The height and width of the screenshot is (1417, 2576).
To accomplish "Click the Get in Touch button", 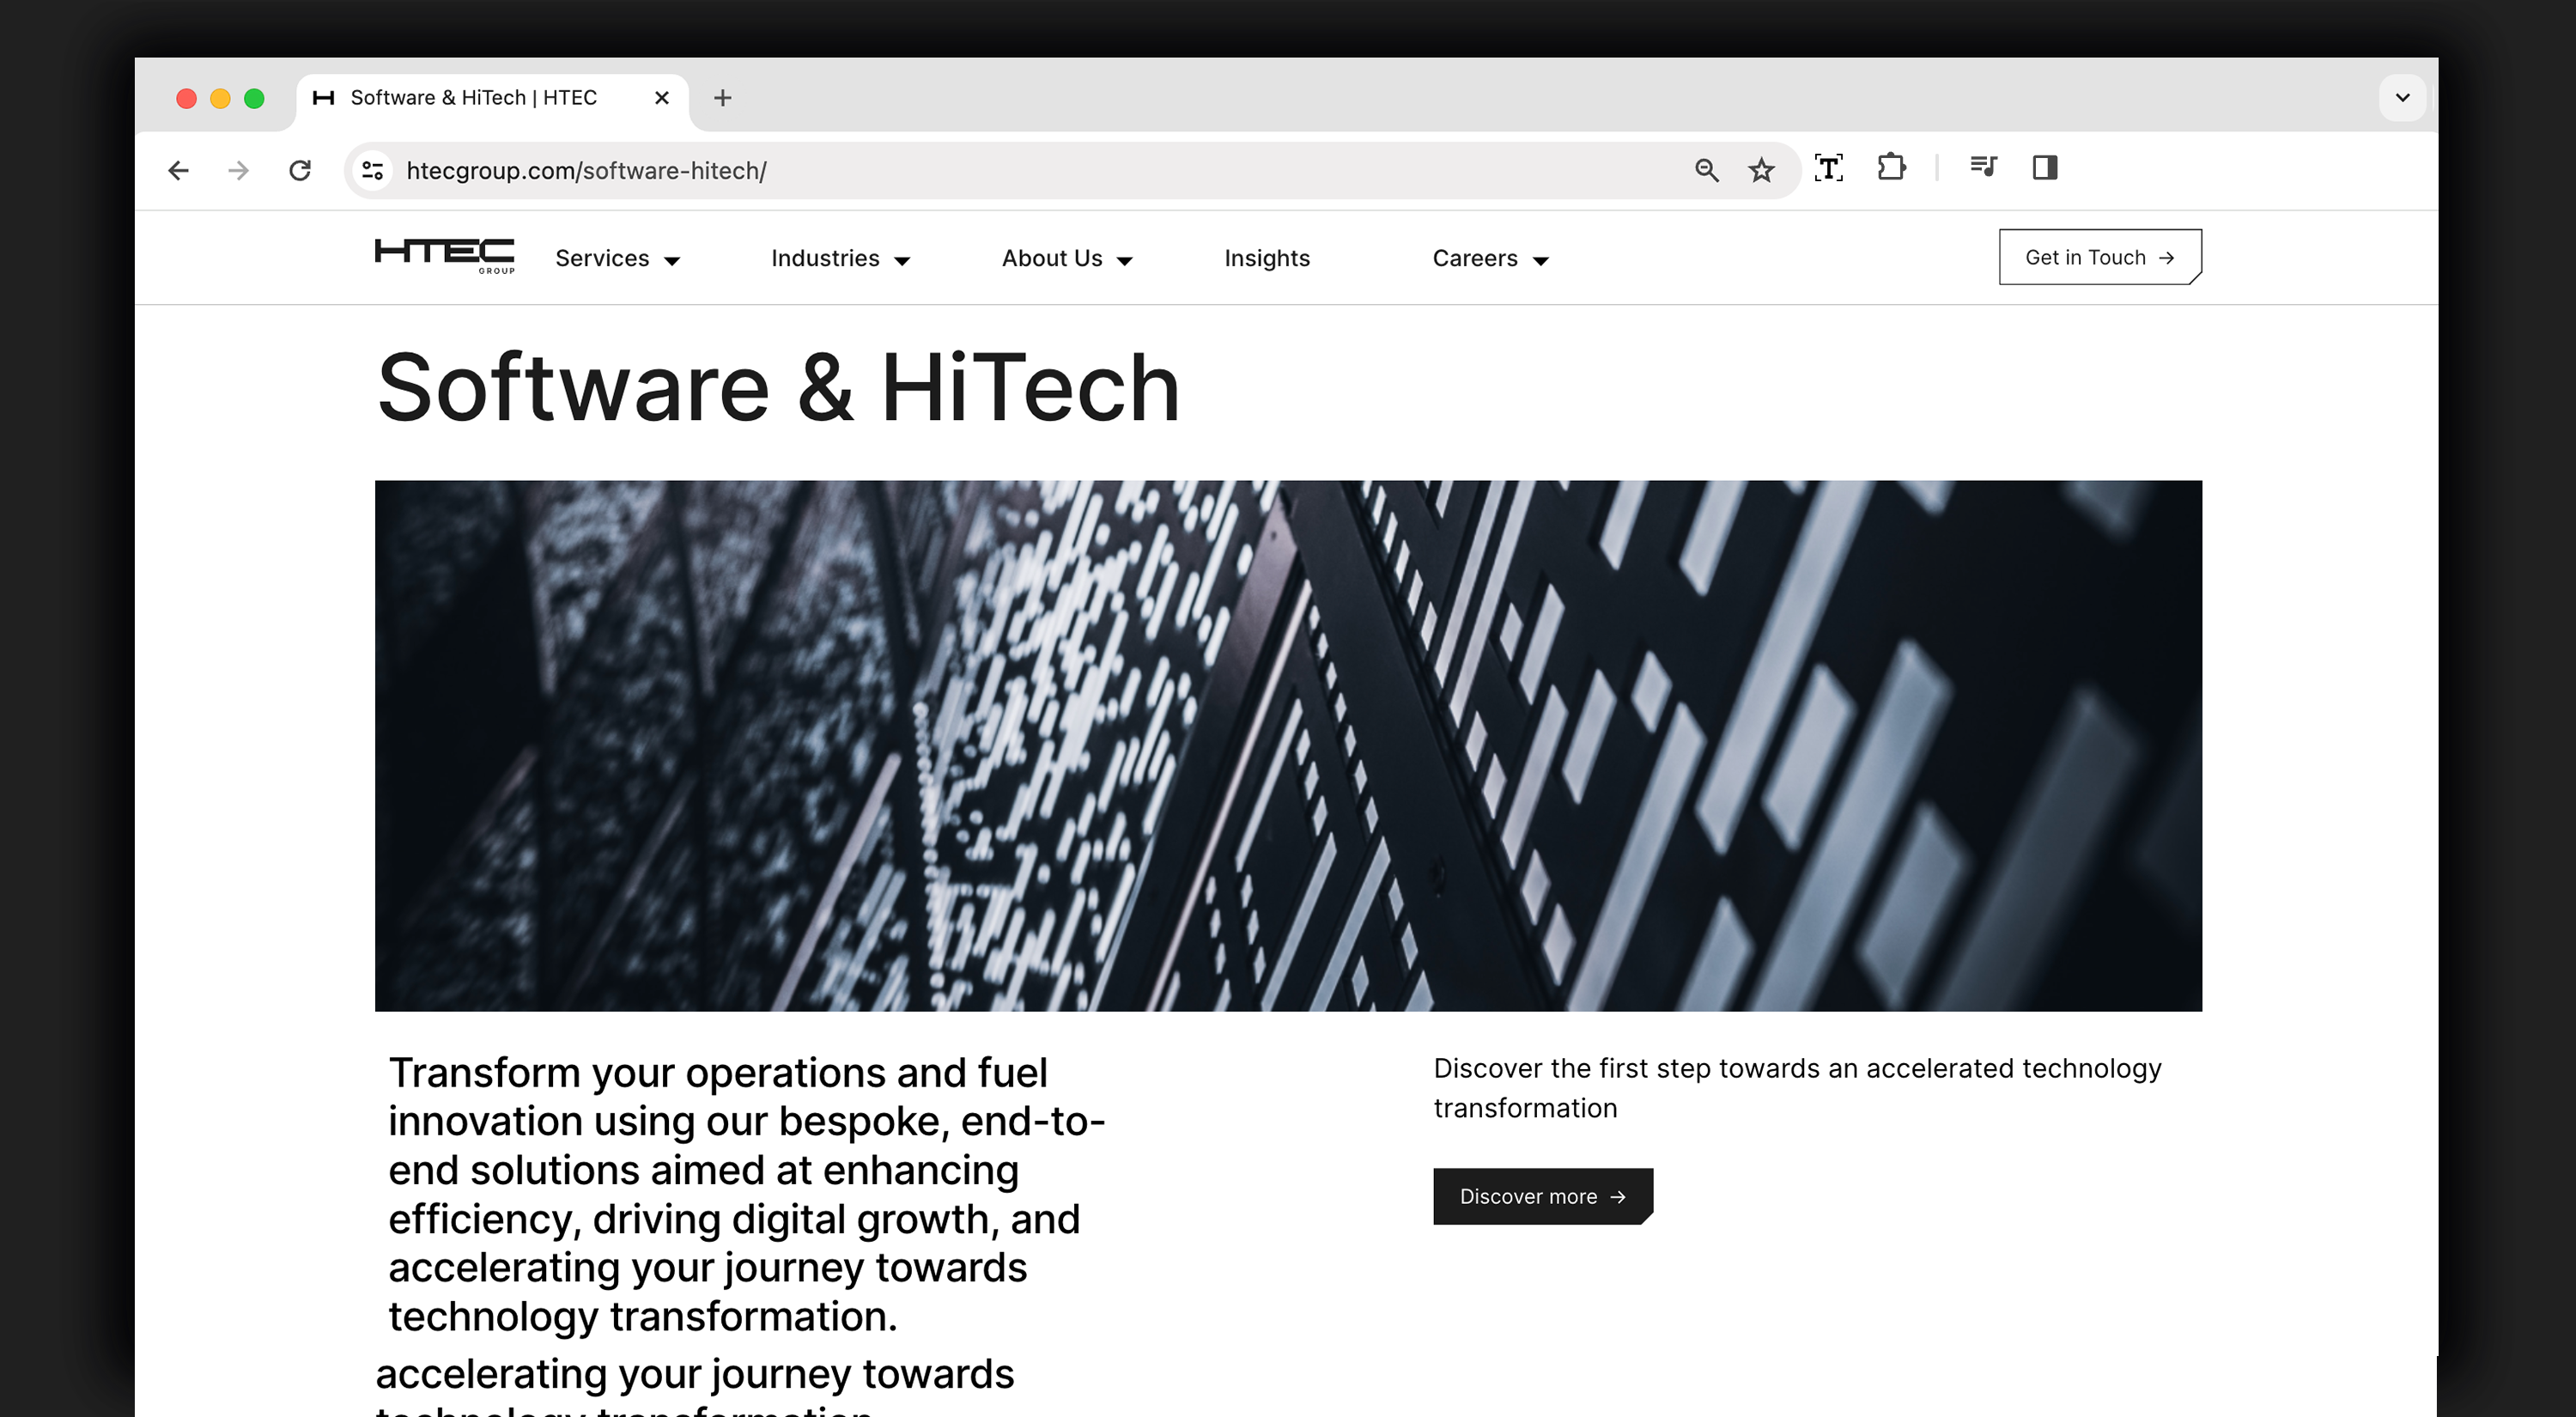I will pyautogui.click(x=2100, y=257).
